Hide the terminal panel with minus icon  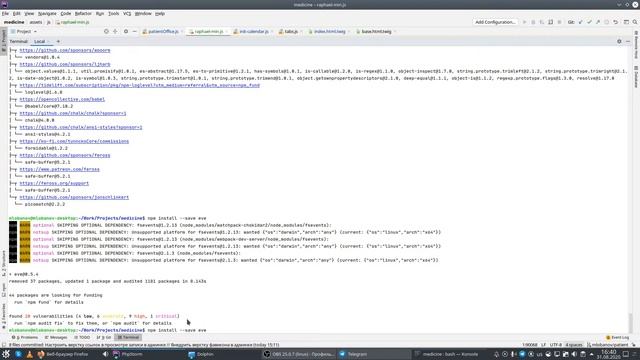click(x=628, y=41)
